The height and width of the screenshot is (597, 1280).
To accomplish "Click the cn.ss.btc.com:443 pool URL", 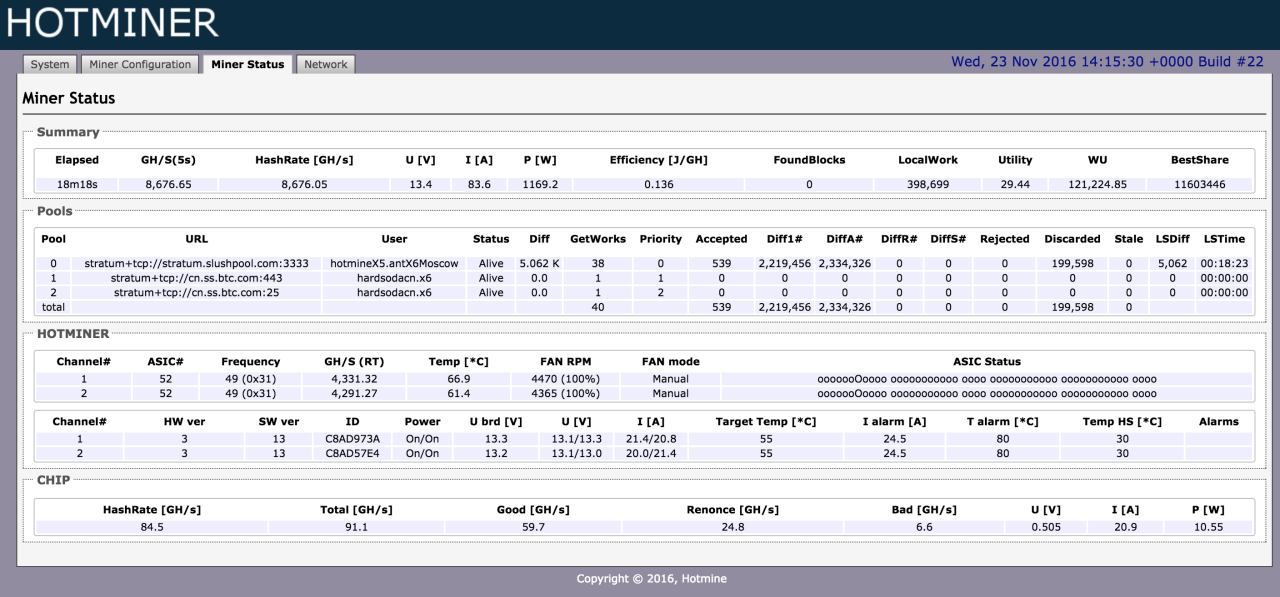I will coord(197,278).
